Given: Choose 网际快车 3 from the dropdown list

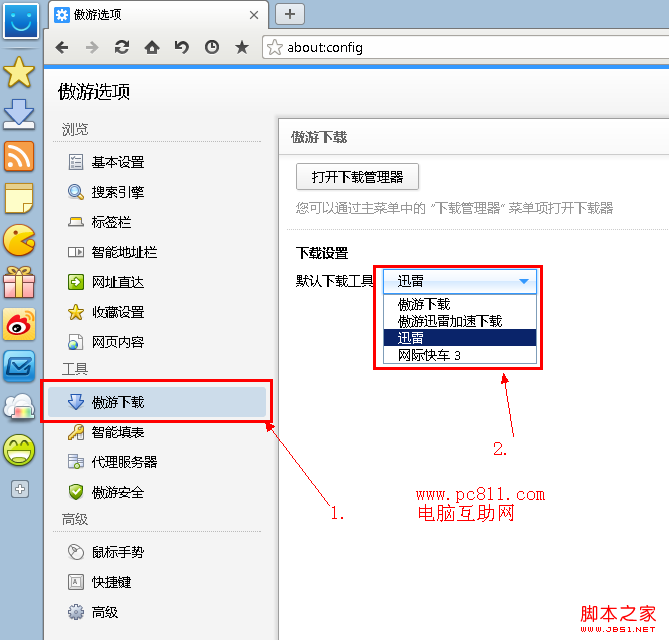Looking at the screenshot, I should [460, 355].
